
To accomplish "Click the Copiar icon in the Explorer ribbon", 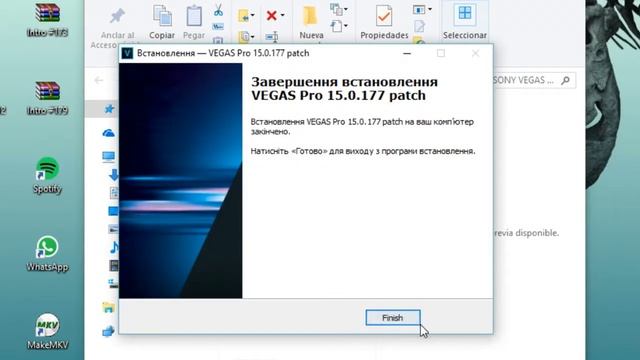I will (x=162, y=16).
